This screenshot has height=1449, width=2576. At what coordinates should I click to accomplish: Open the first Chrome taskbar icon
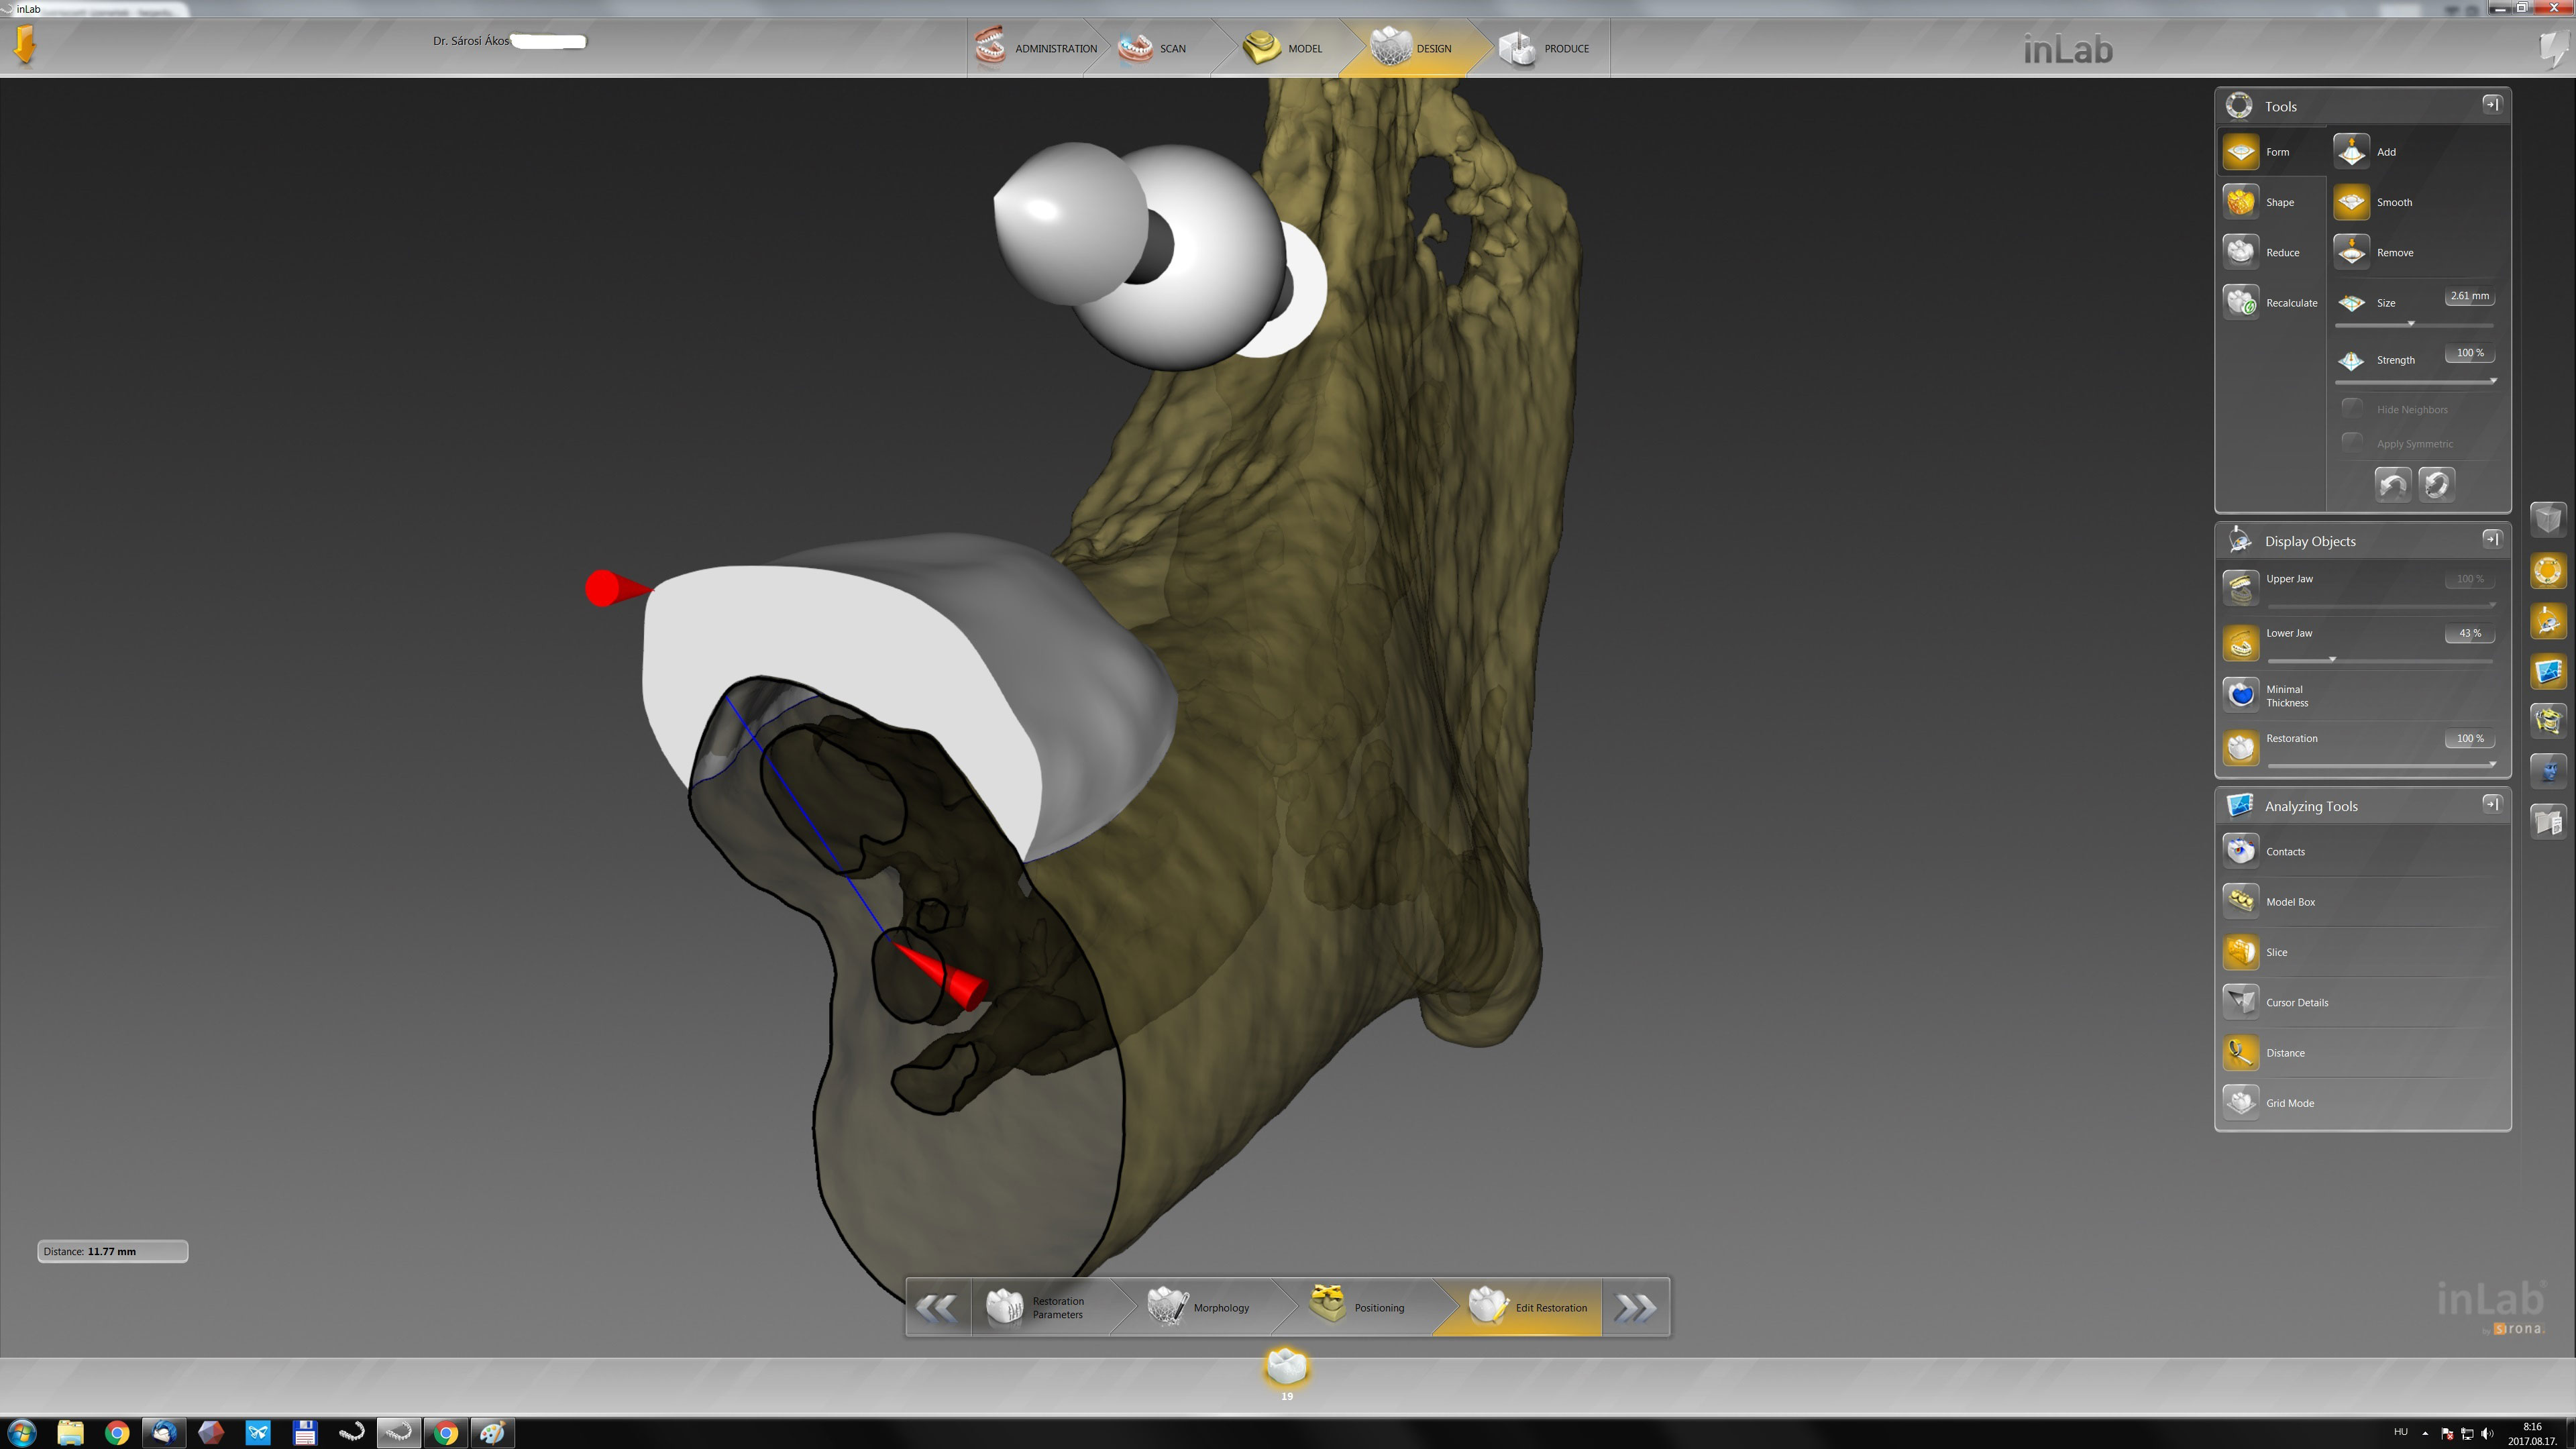click(x=117, y=1433)
